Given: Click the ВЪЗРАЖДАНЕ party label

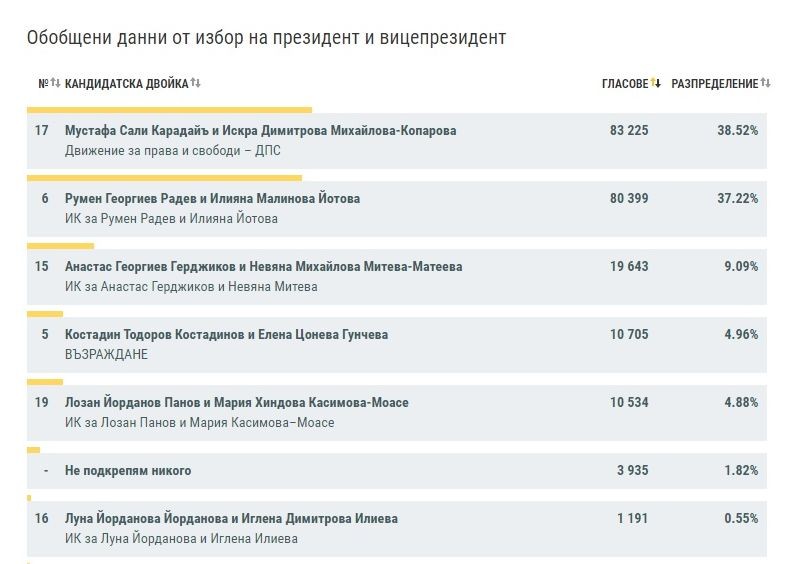Looking at the screenshot, I should 106,355.
